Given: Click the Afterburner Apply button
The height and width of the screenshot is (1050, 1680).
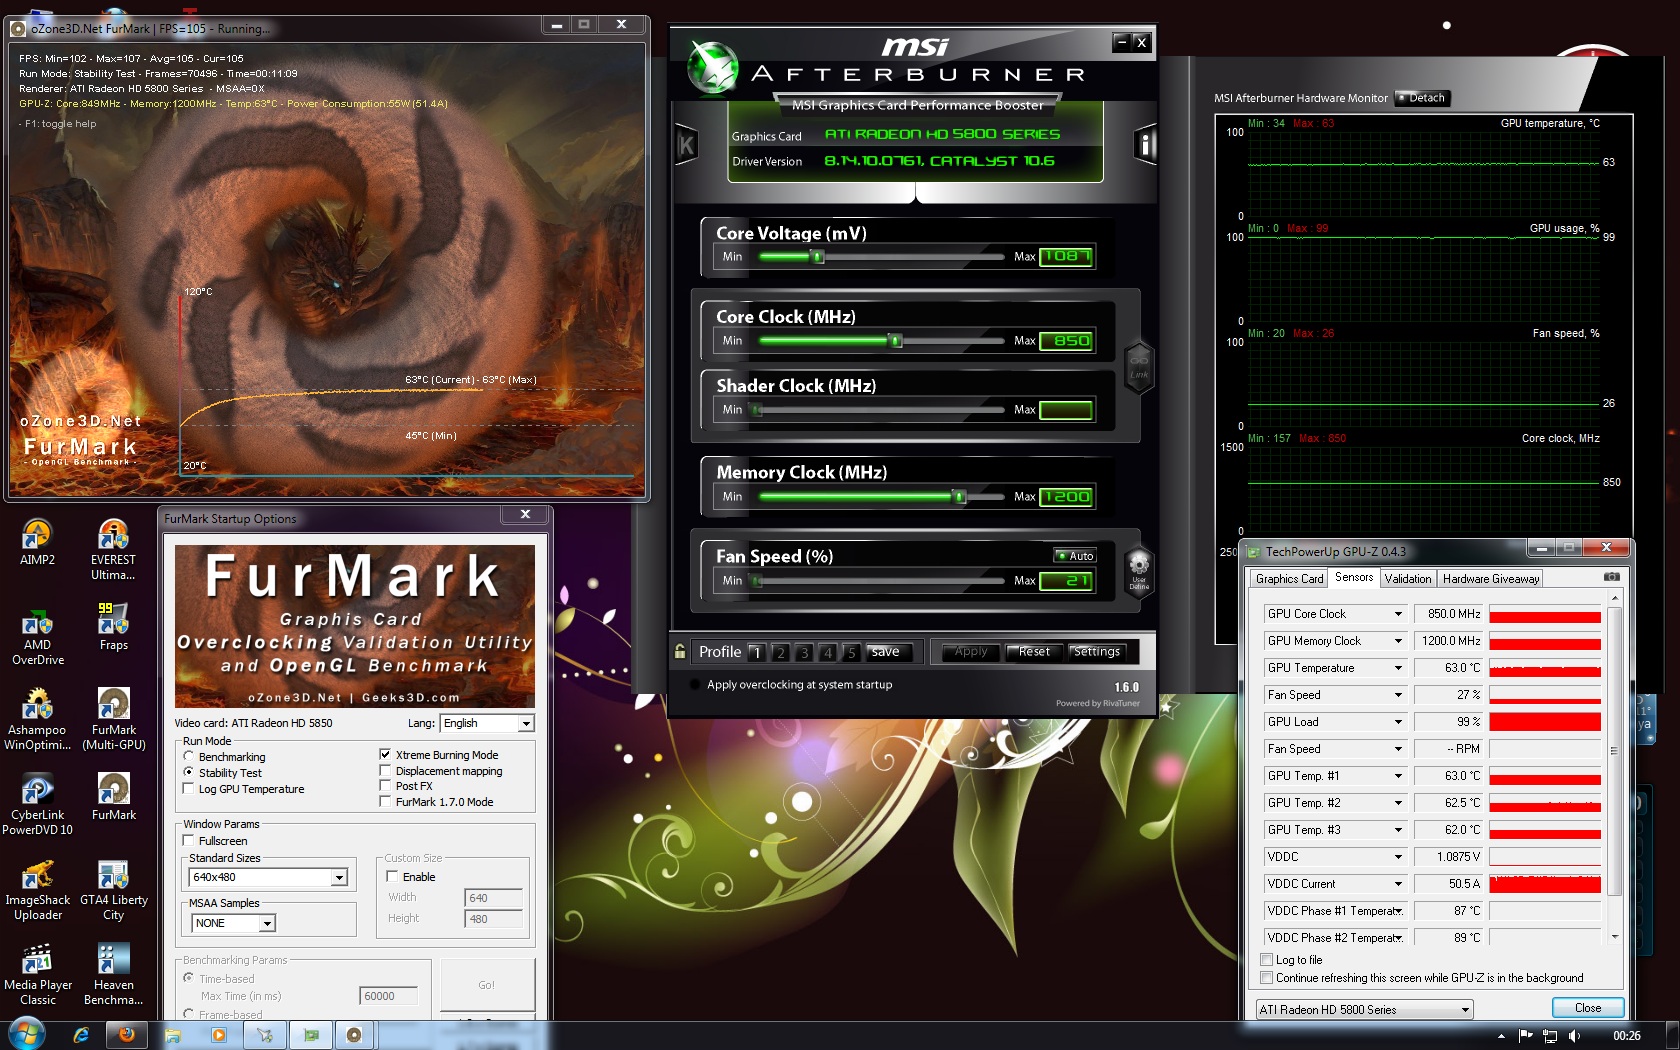Looking at the screenshot, I should click(x=970, y=652).
